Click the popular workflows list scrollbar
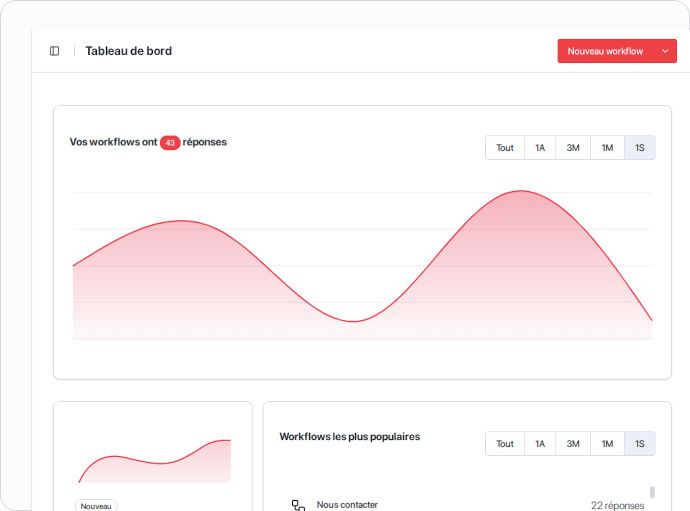Viewport: 690px width, 511px height. [x=653, y=493]
